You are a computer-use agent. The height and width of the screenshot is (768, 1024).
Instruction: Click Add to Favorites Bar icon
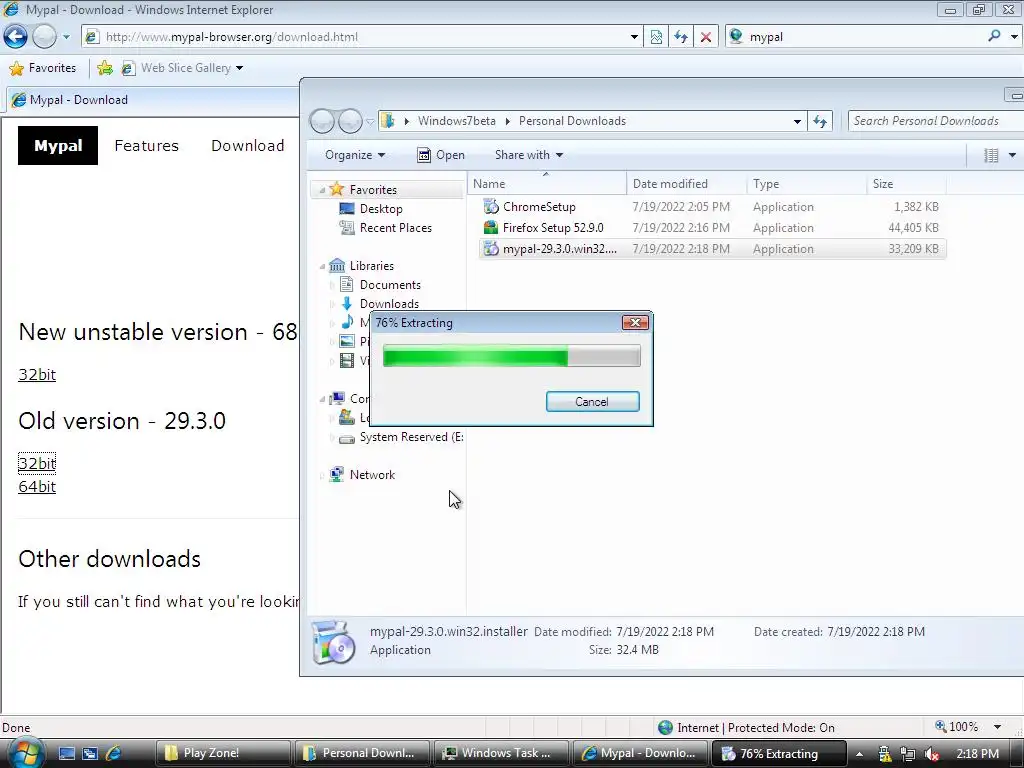click(104, 68)
